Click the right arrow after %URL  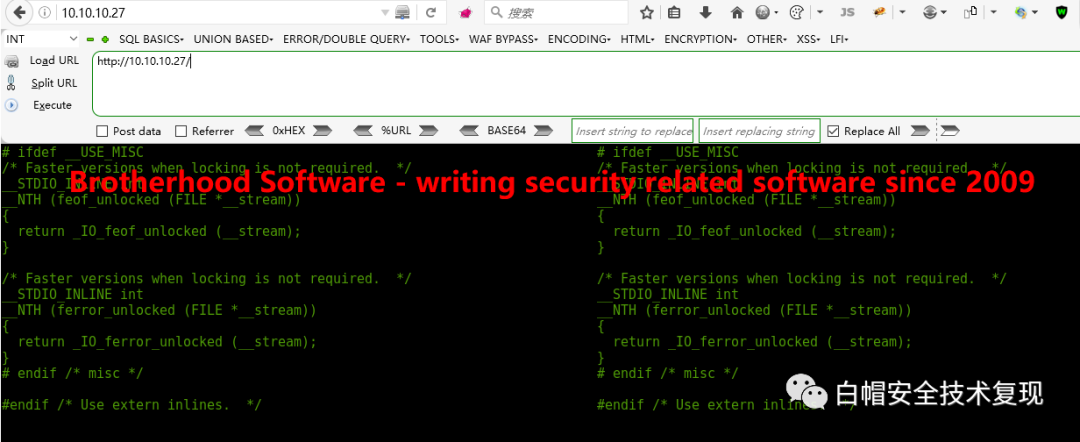[428, 130]
